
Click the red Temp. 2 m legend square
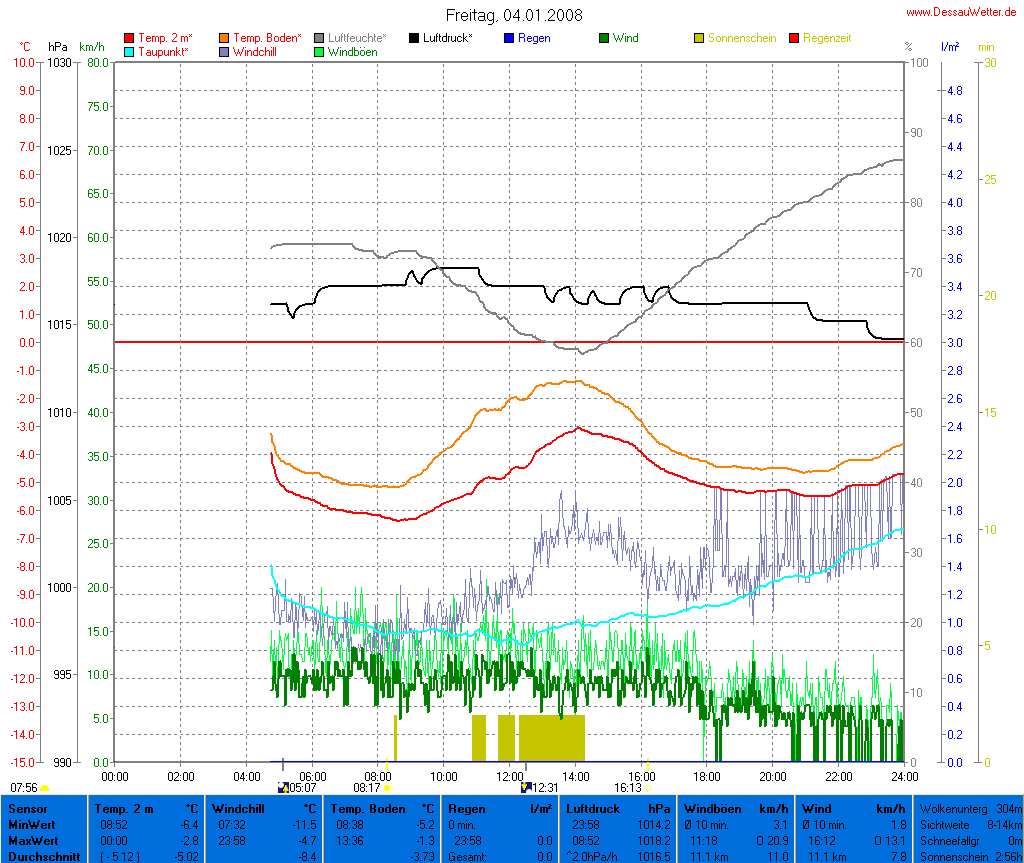click(x=129, y=38)
